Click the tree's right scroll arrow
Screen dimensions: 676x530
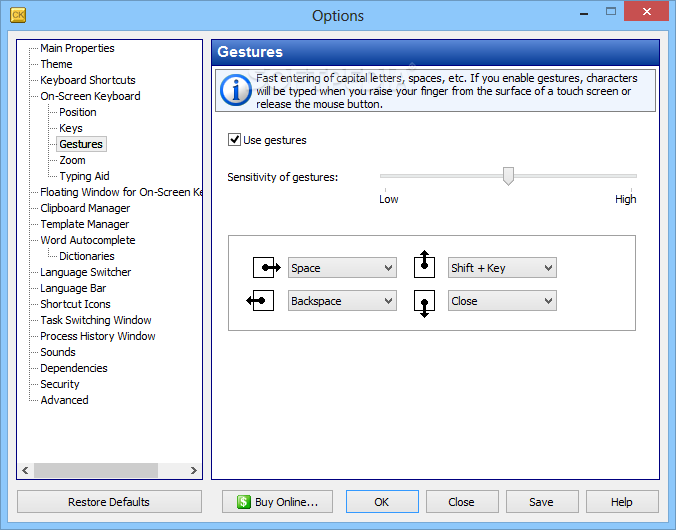pyautogui.click(x=194, y=470)
